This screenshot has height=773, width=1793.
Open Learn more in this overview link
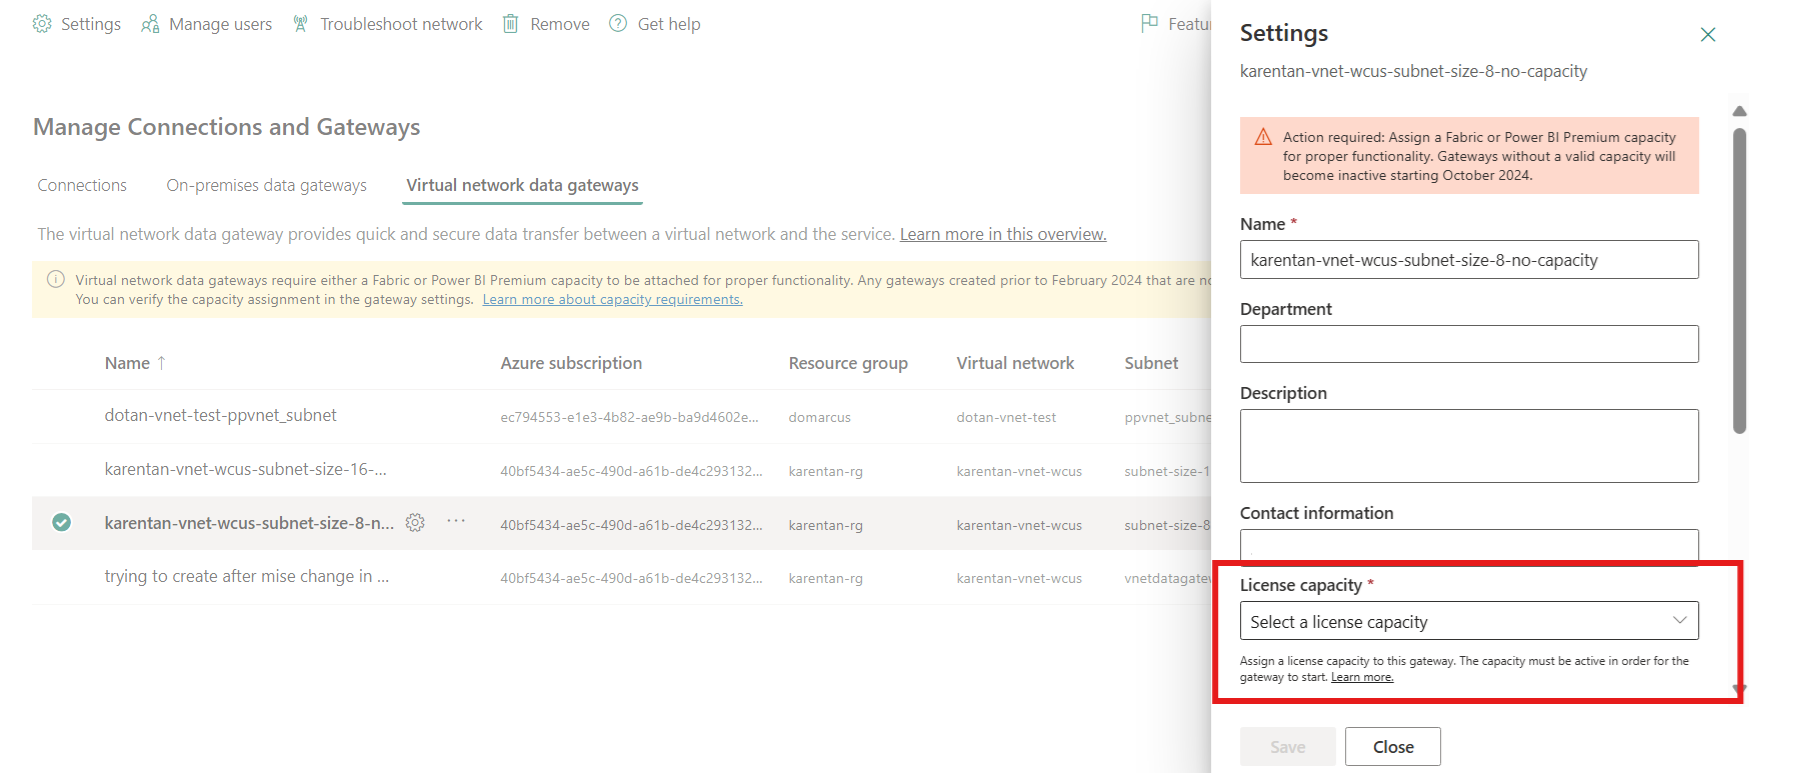pyautogui.click(x=1002, y=234)
